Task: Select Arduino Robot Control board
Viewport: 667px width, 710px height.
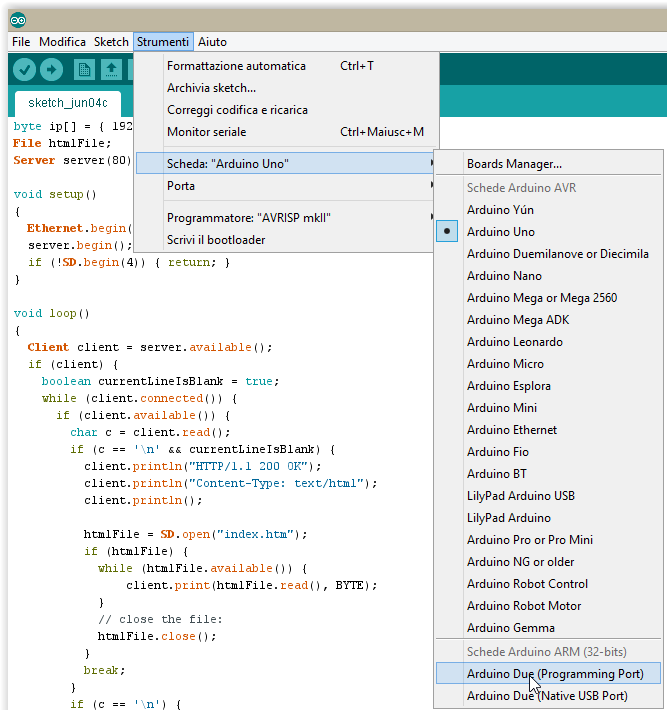Action: tap(548, 584)
